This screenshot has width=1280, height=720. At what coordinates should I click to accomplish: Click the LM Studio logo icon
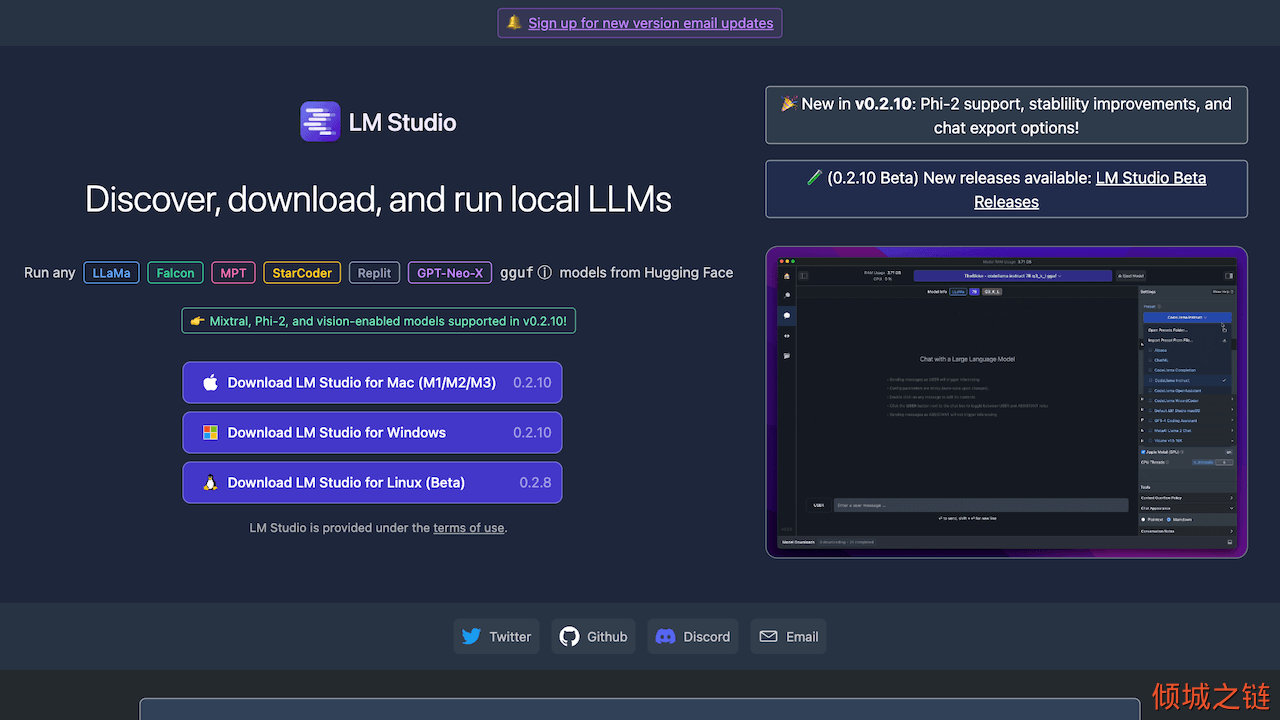[320, 122]
